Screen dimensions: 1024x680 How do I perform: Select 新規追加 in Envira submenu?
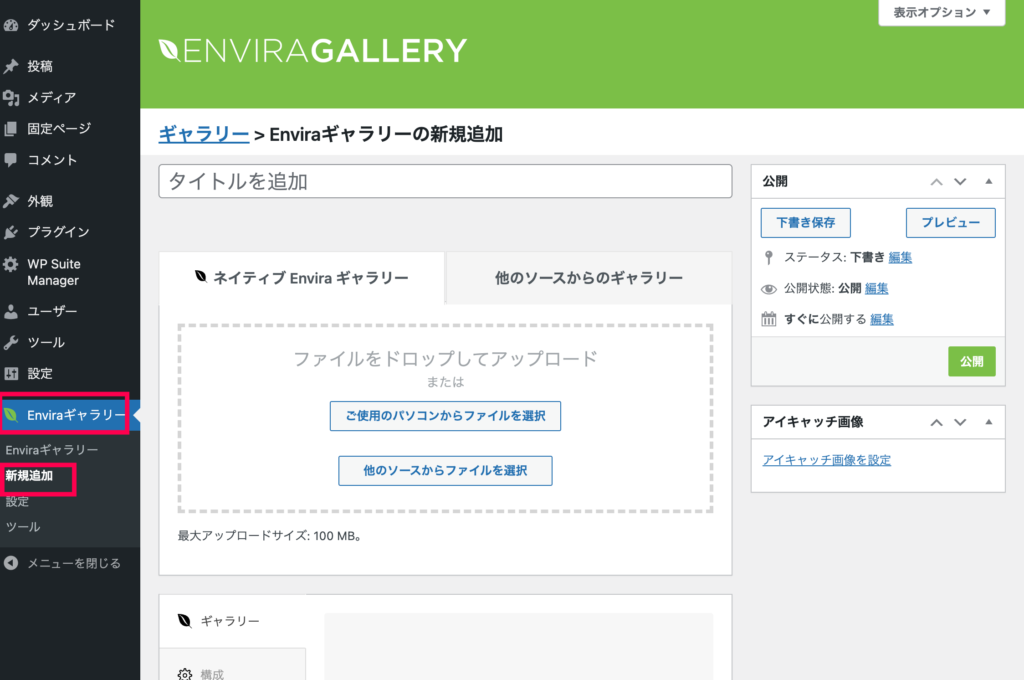[x=29, y=476]
